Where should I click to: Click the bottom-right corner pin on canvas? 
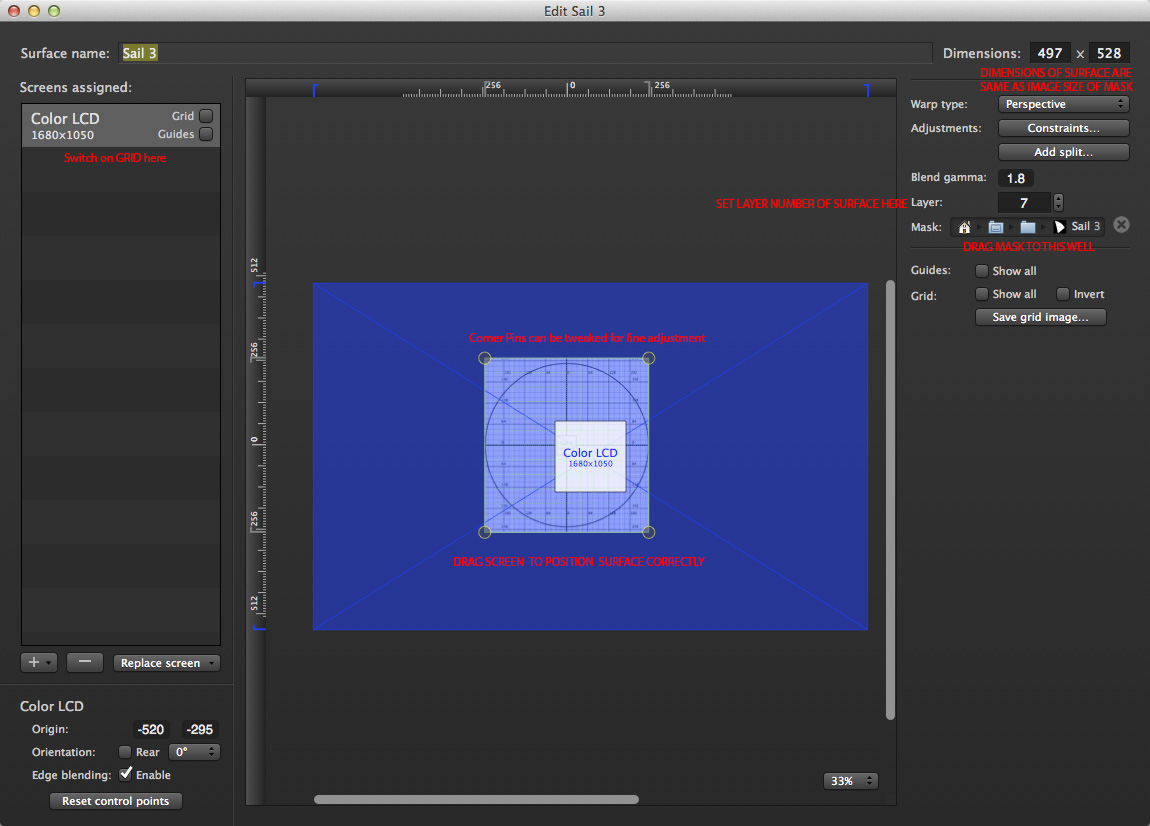(x=648, y=532)
